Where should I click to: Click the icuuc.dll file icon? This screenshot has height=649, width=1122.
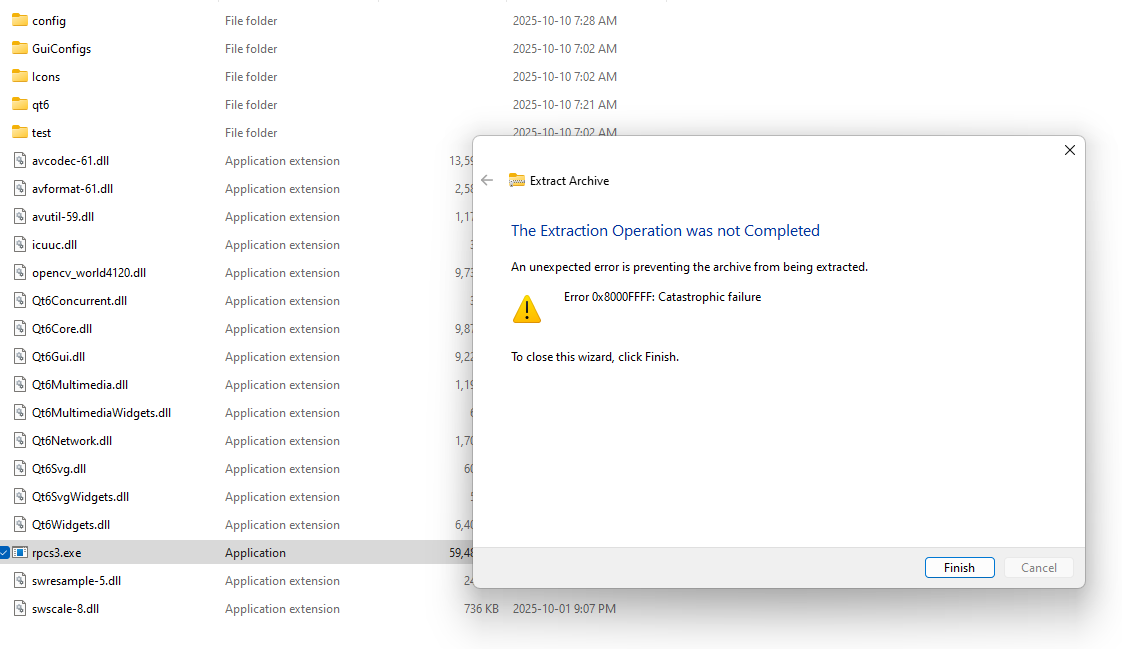(20, 244)
